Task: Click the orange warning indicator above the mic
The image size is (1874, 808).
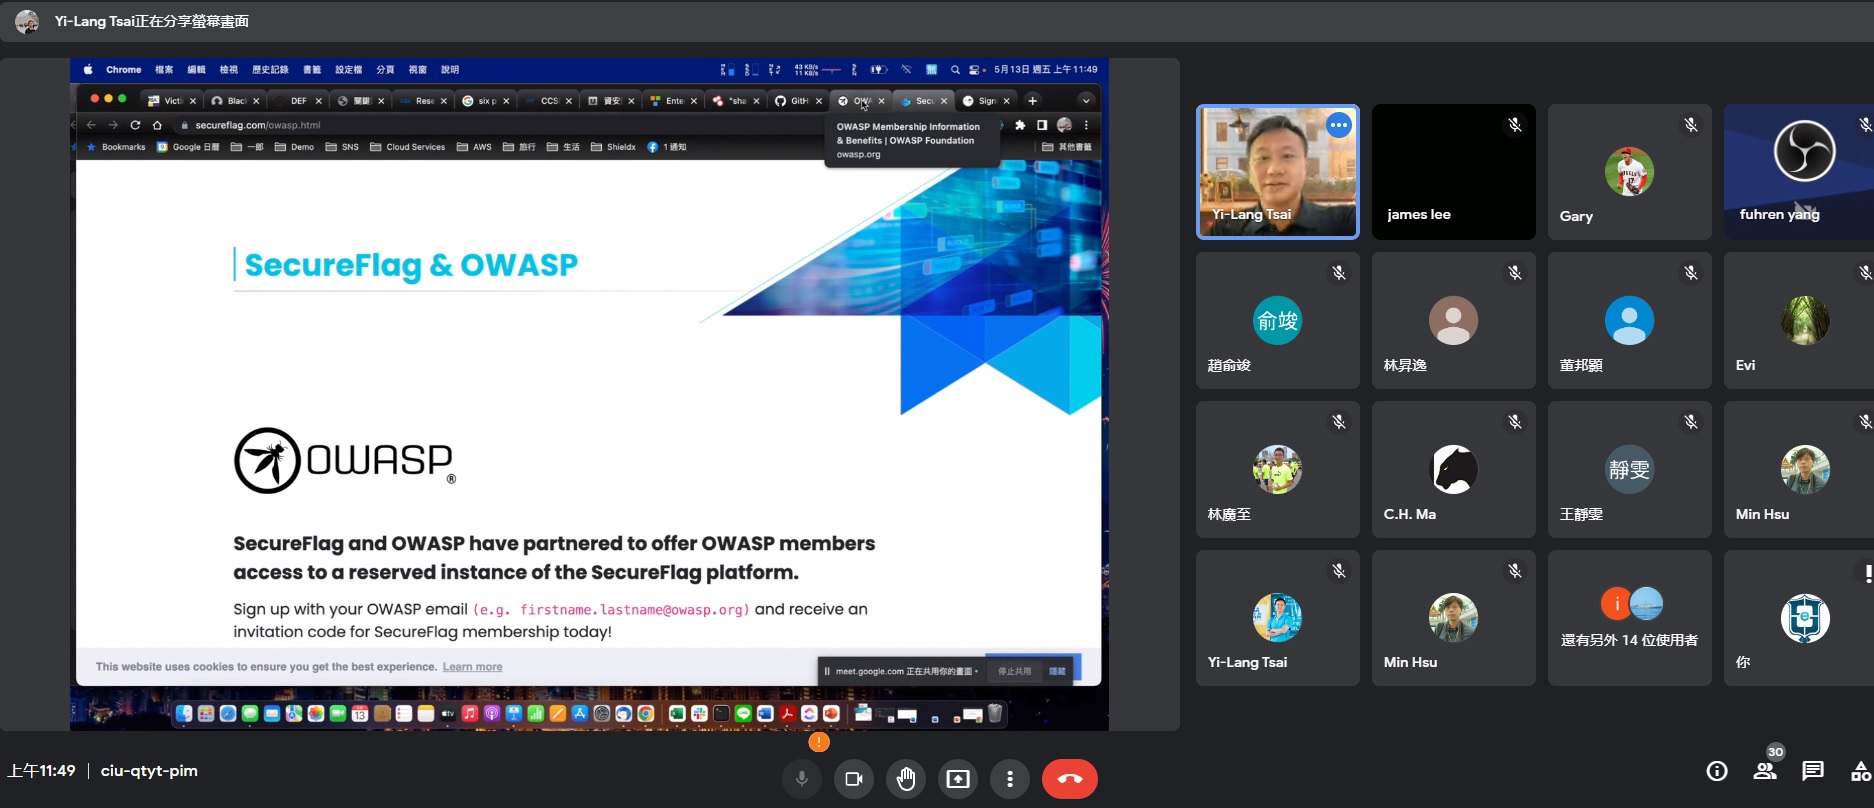Action: 819,742
